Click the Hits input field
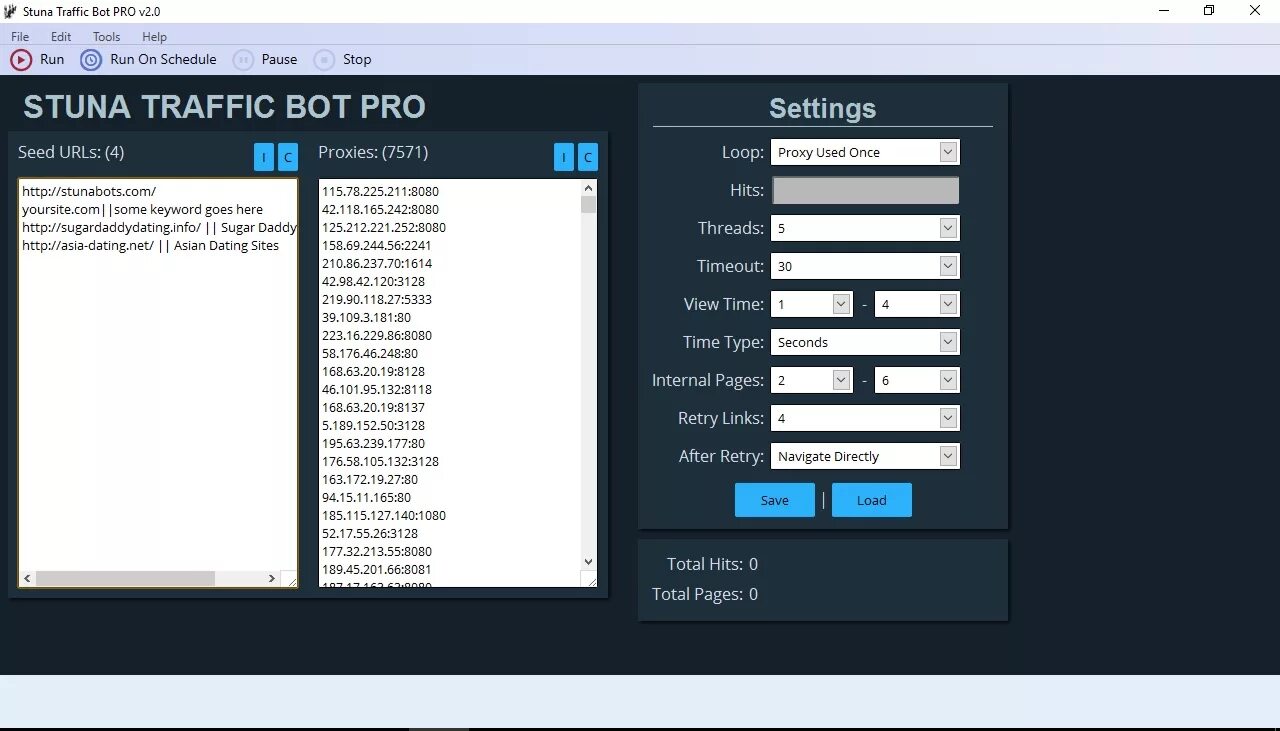The width and height of the screenshot is (1280, 731). (866, 190)
